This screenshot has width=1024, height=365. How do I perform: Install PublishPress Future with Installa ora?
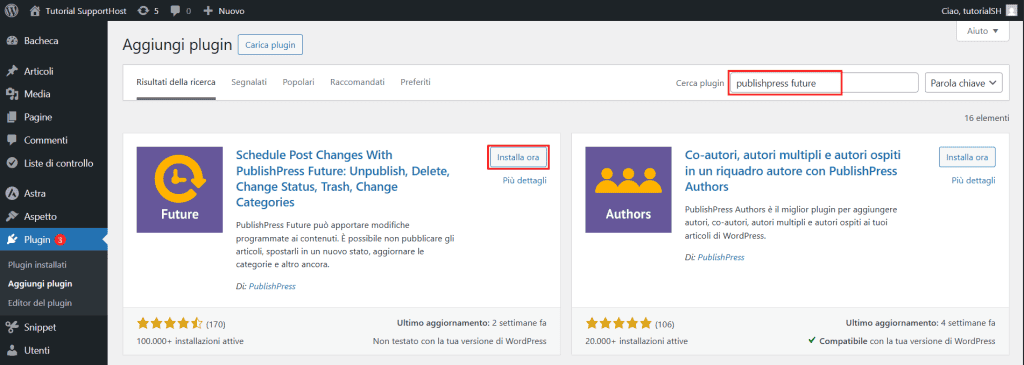pos(518,157)
